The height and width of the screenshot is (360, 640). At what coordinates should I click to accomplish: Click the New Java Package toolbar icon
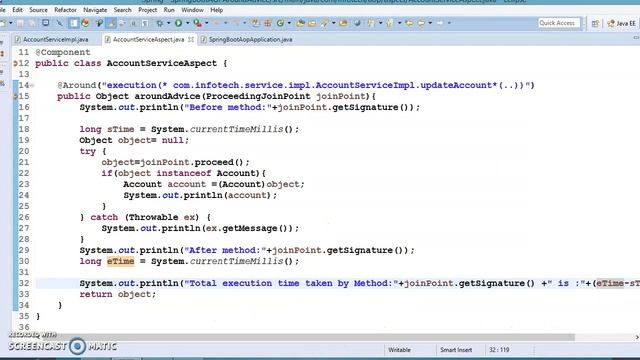(x=268, y=23)
